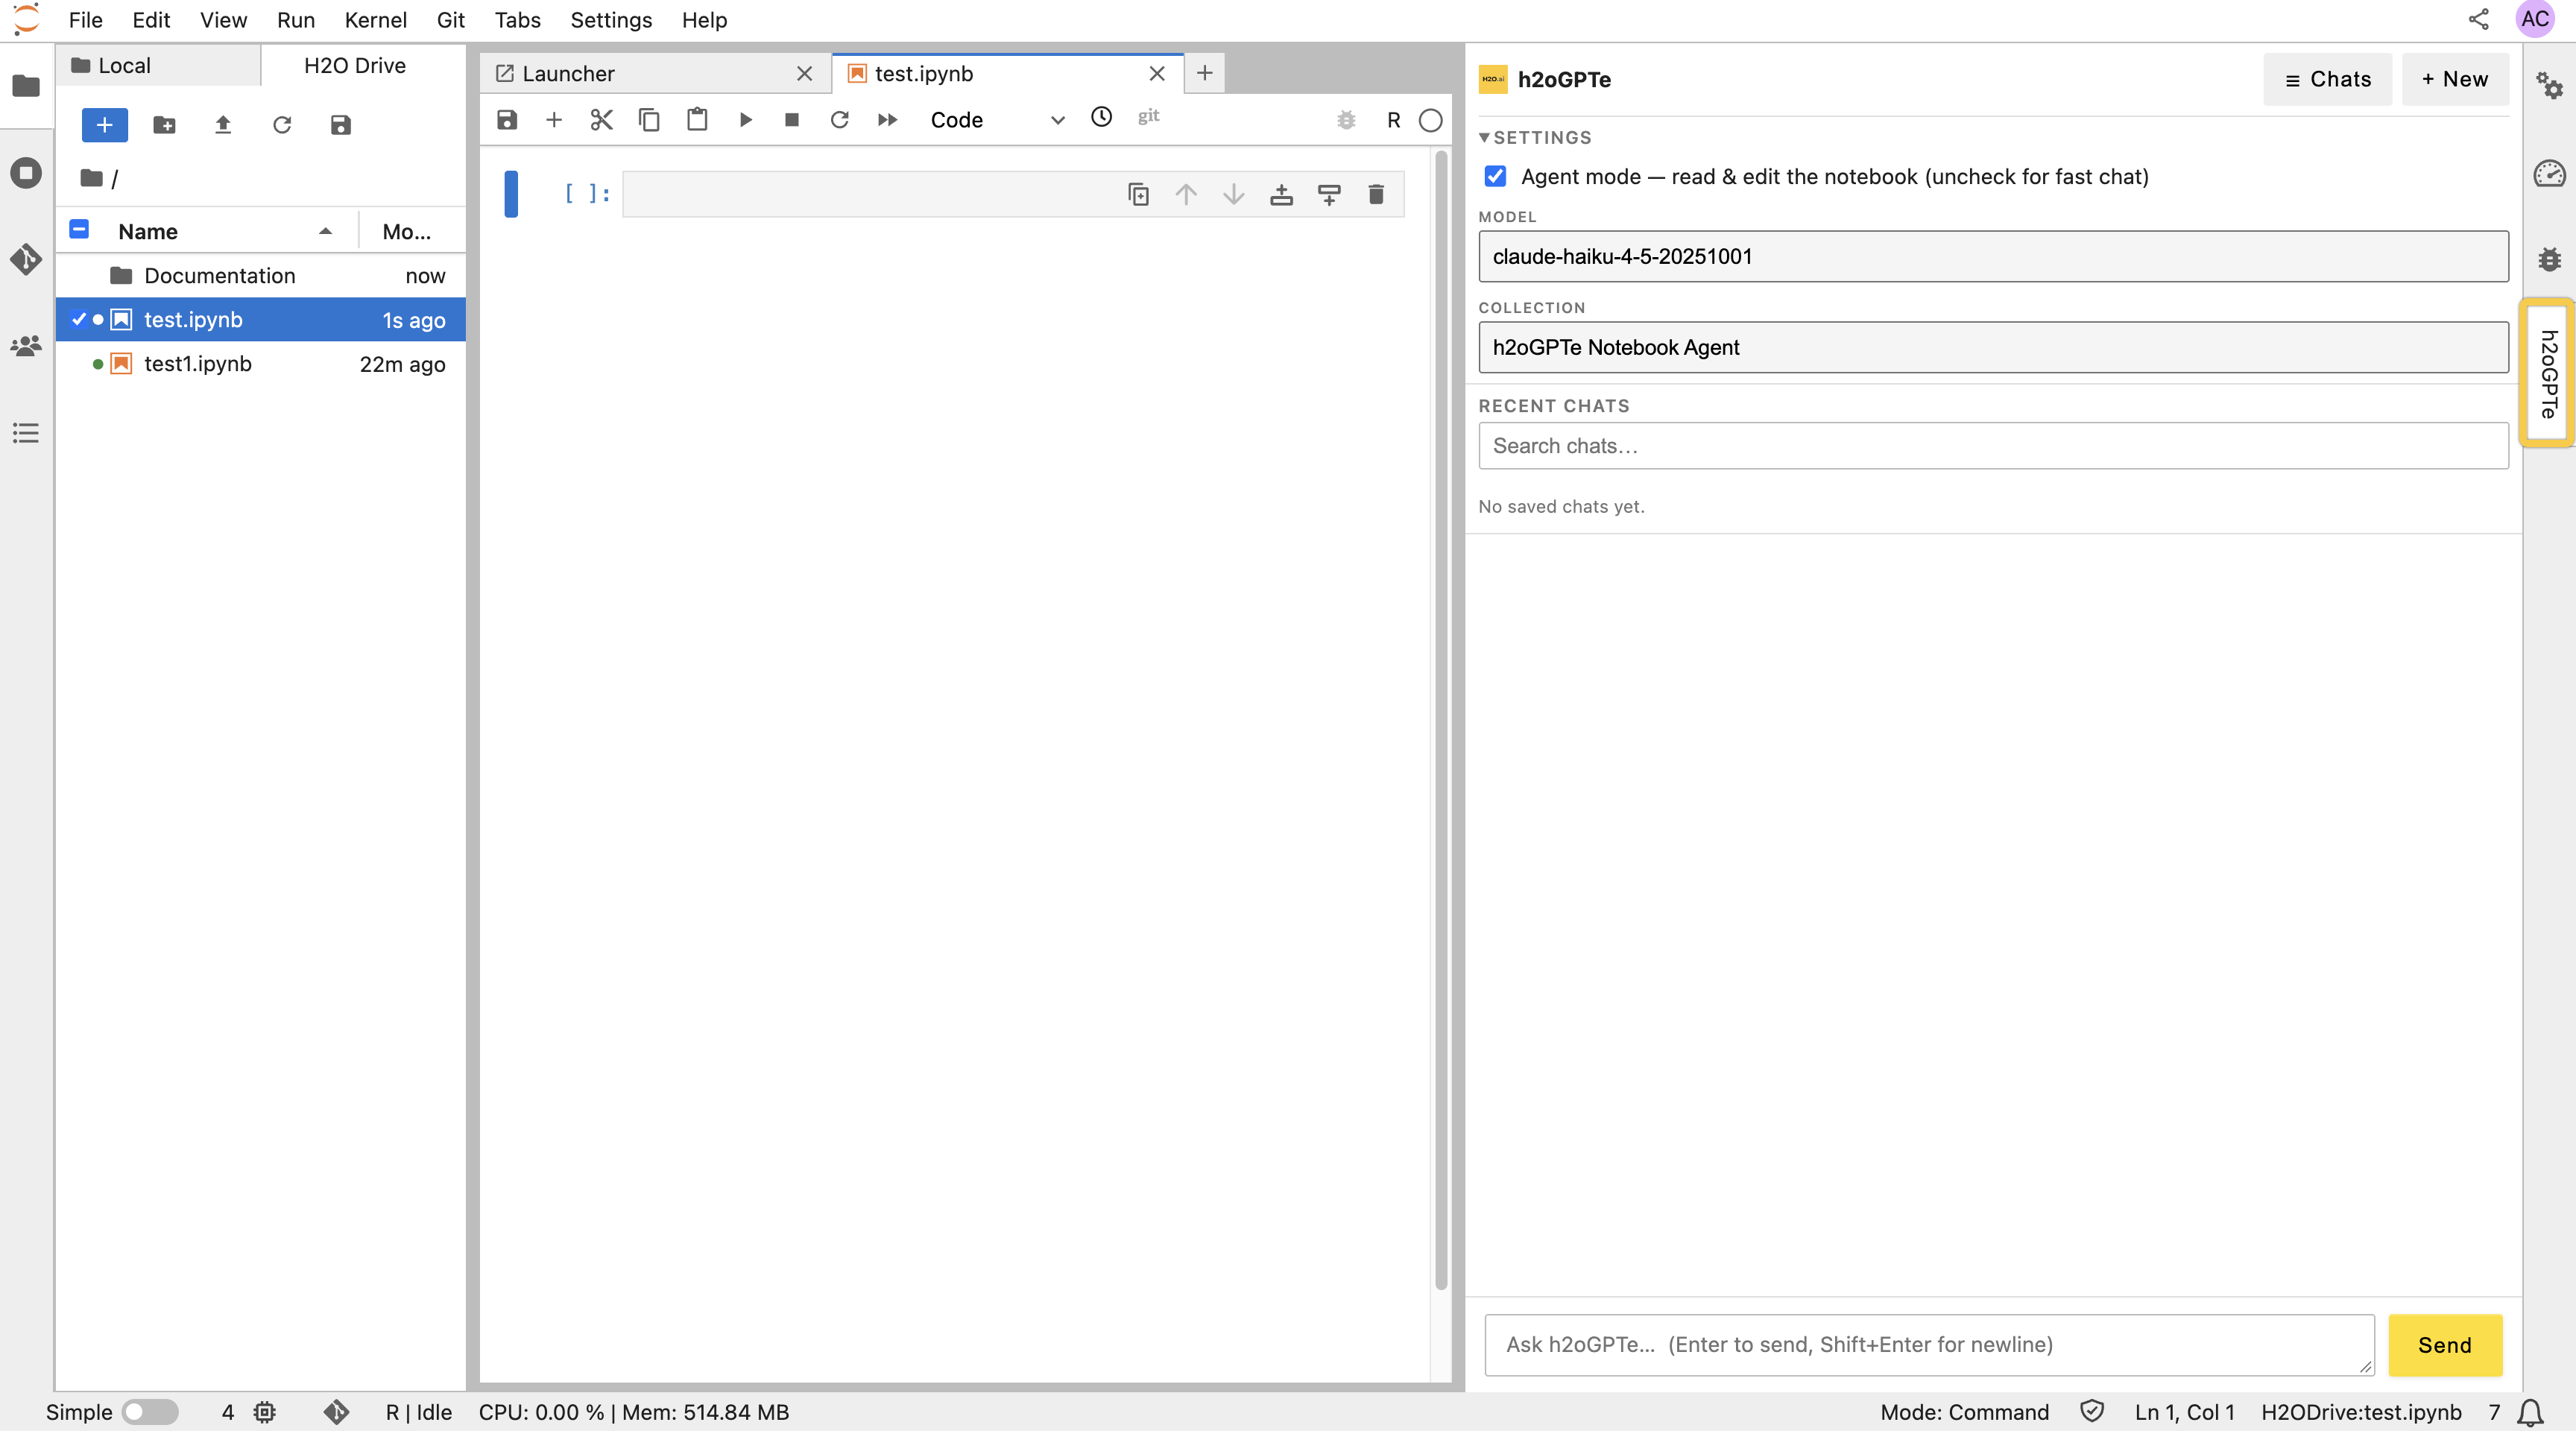Toggle Agent mode checkbox
This screenshot has height=1431, width=2576.
coord(1495,176)
